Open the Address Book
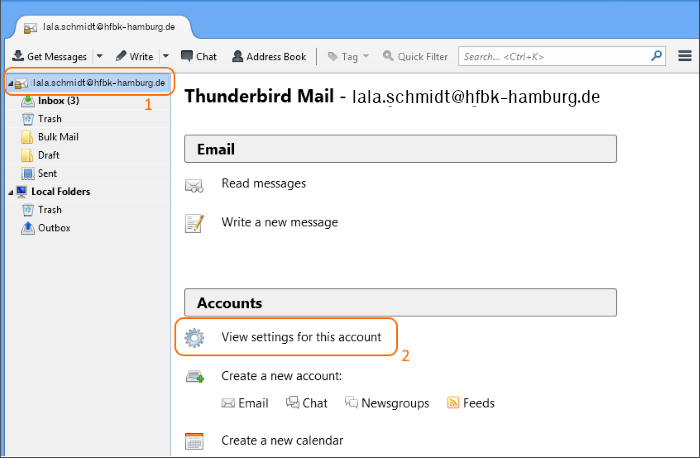 pos(268,57)
